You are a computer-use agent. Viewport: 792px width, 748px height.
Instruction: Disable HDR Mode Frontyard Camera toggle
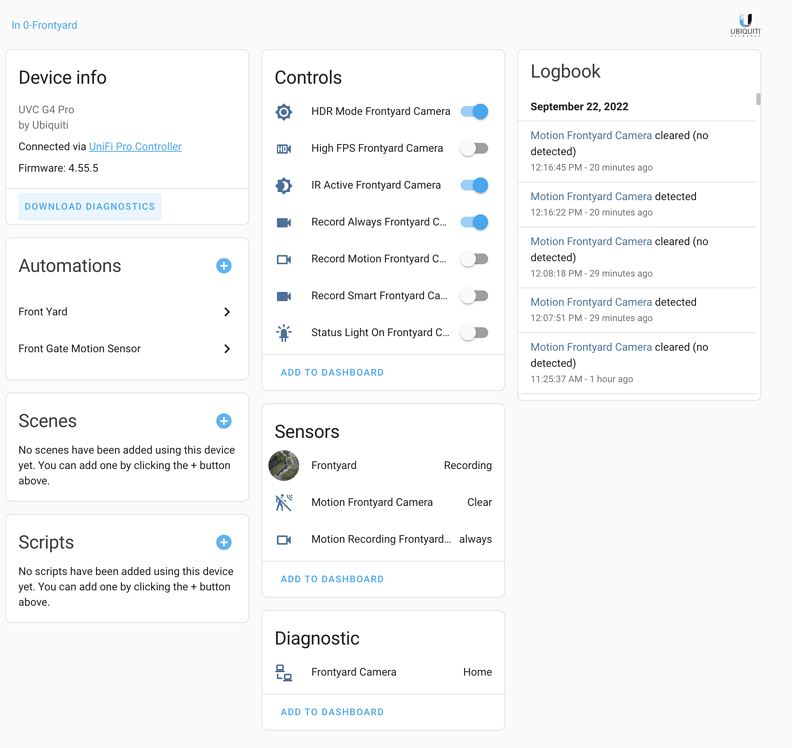click(x=474, y=112)
